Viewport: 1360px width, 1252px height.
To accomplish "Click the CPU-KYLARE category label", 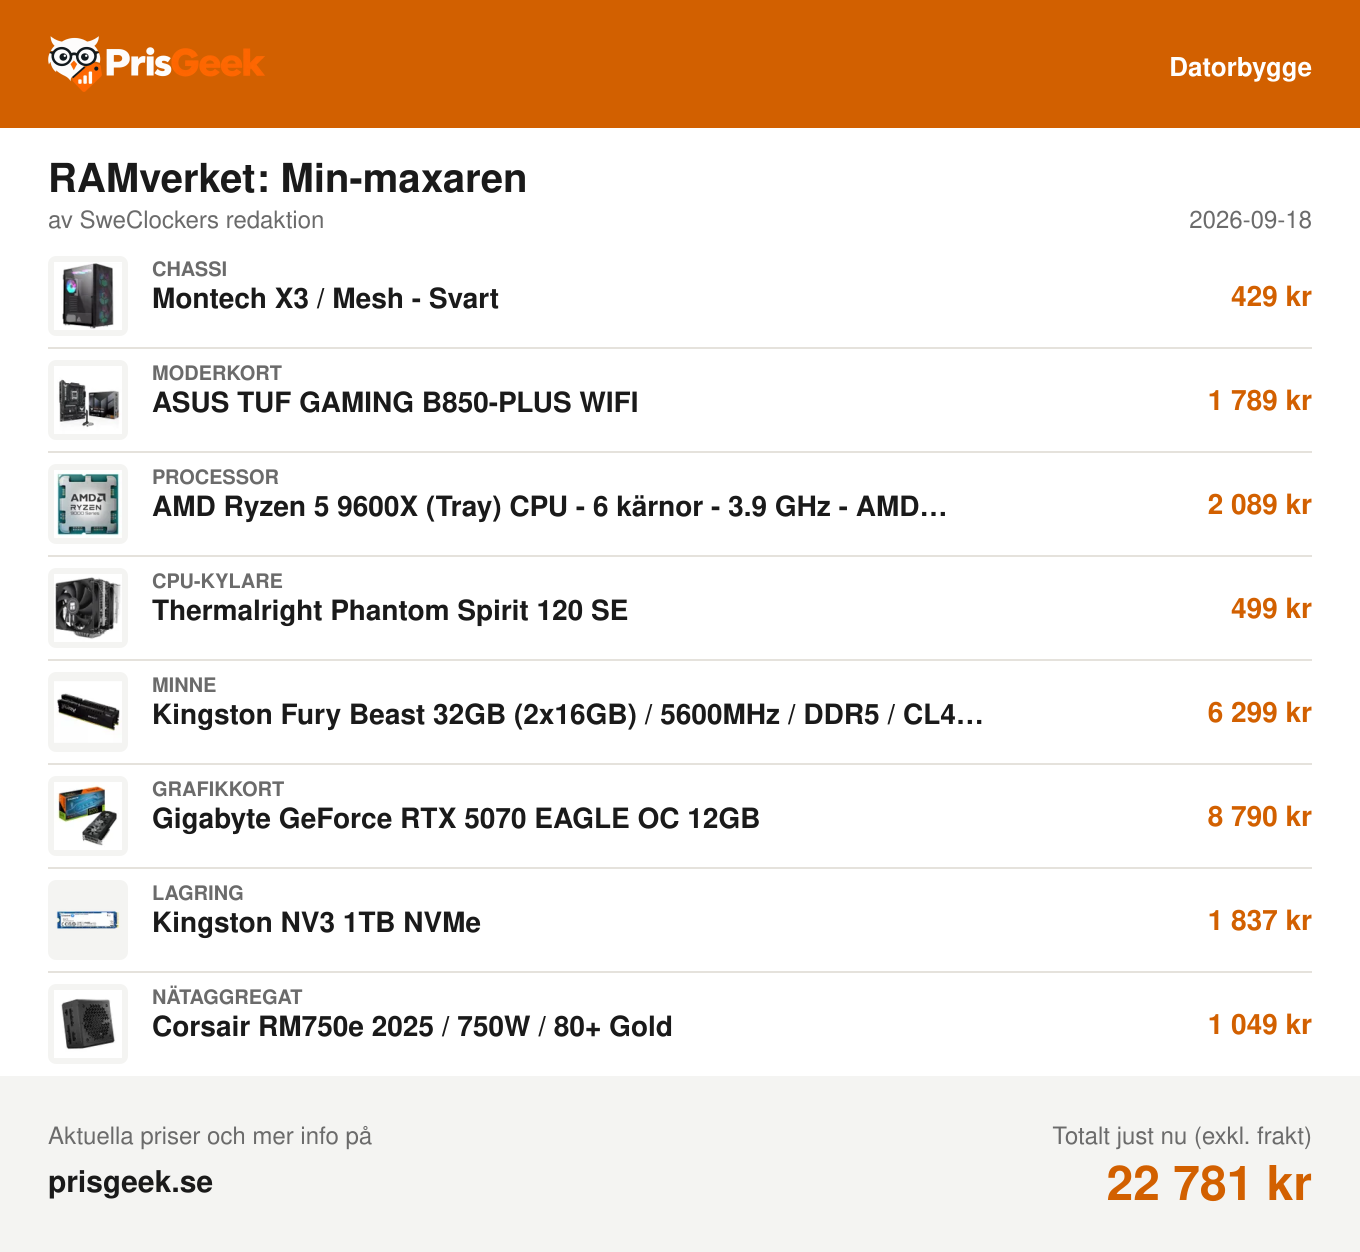I will coord(217,581).
